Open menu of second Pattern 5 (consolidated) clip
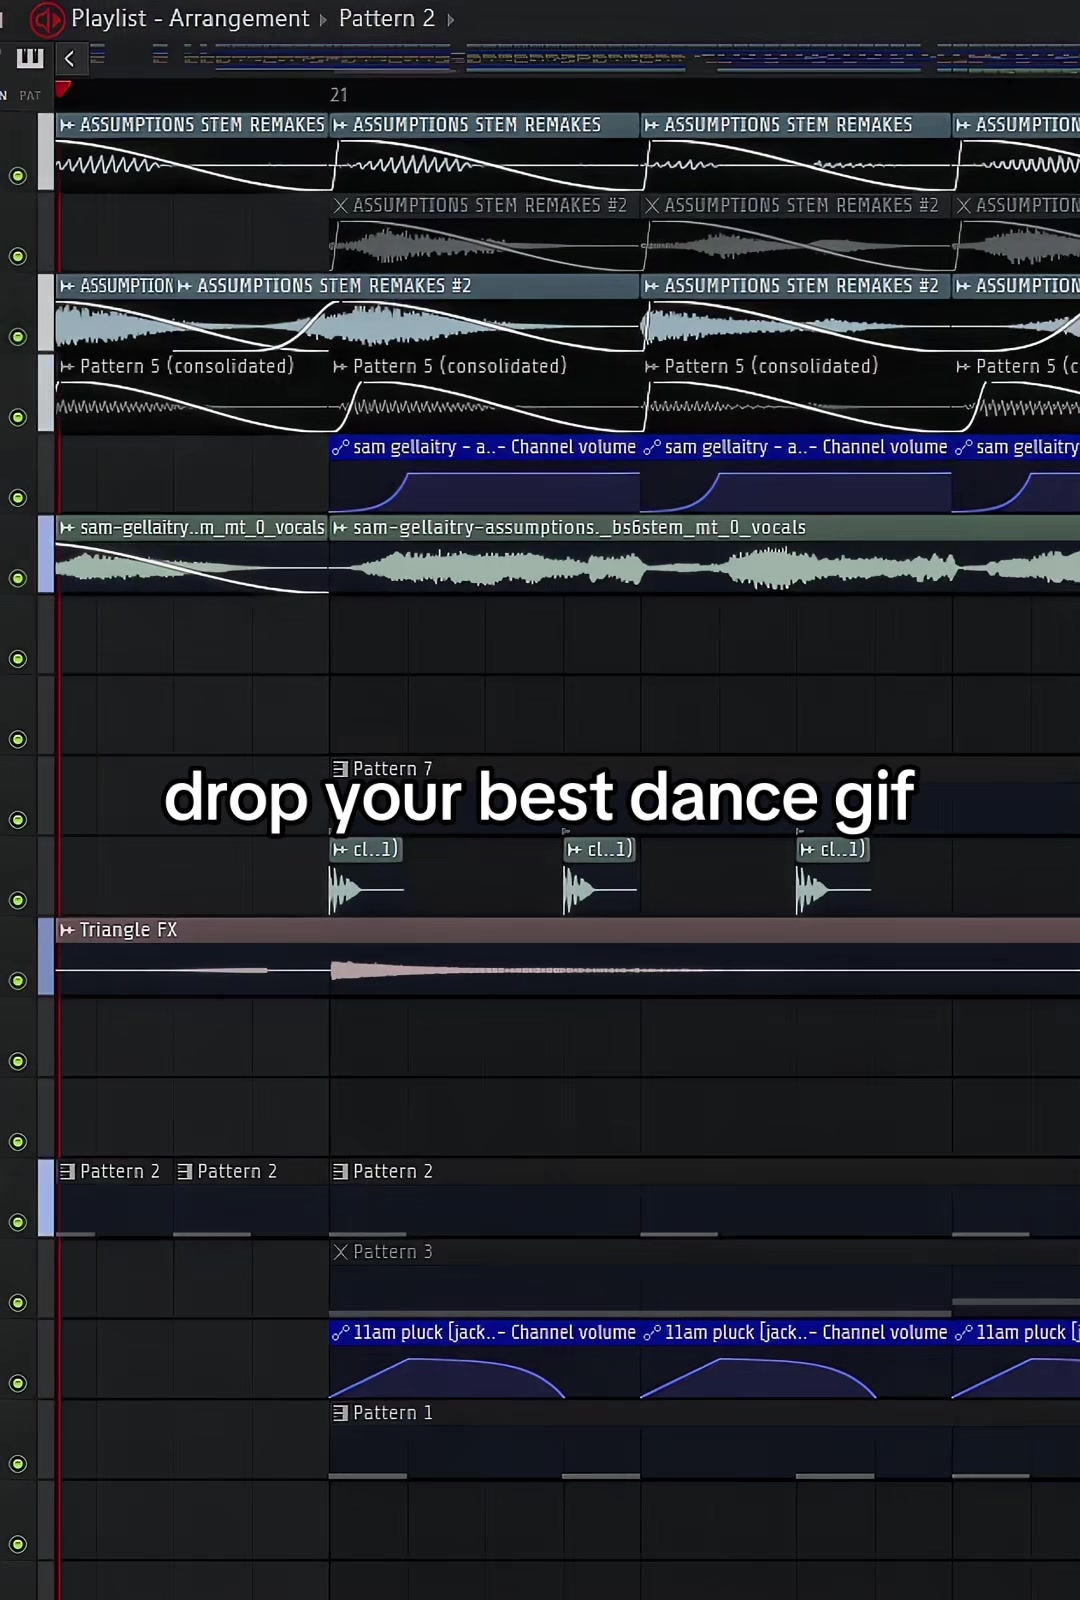The width and height of the screenshot is (1080, 1600). tap(340, 367)
